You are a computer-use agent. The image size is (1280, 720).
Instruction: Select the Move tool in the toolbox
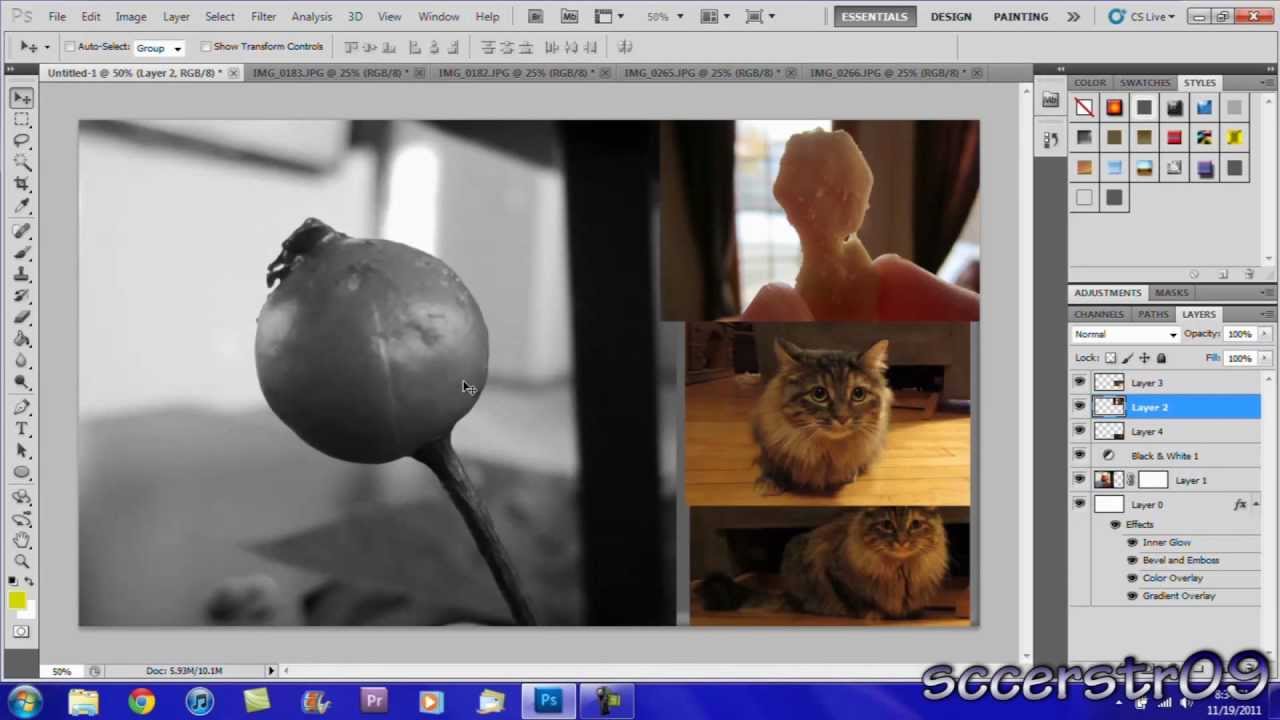click(22, 98)
